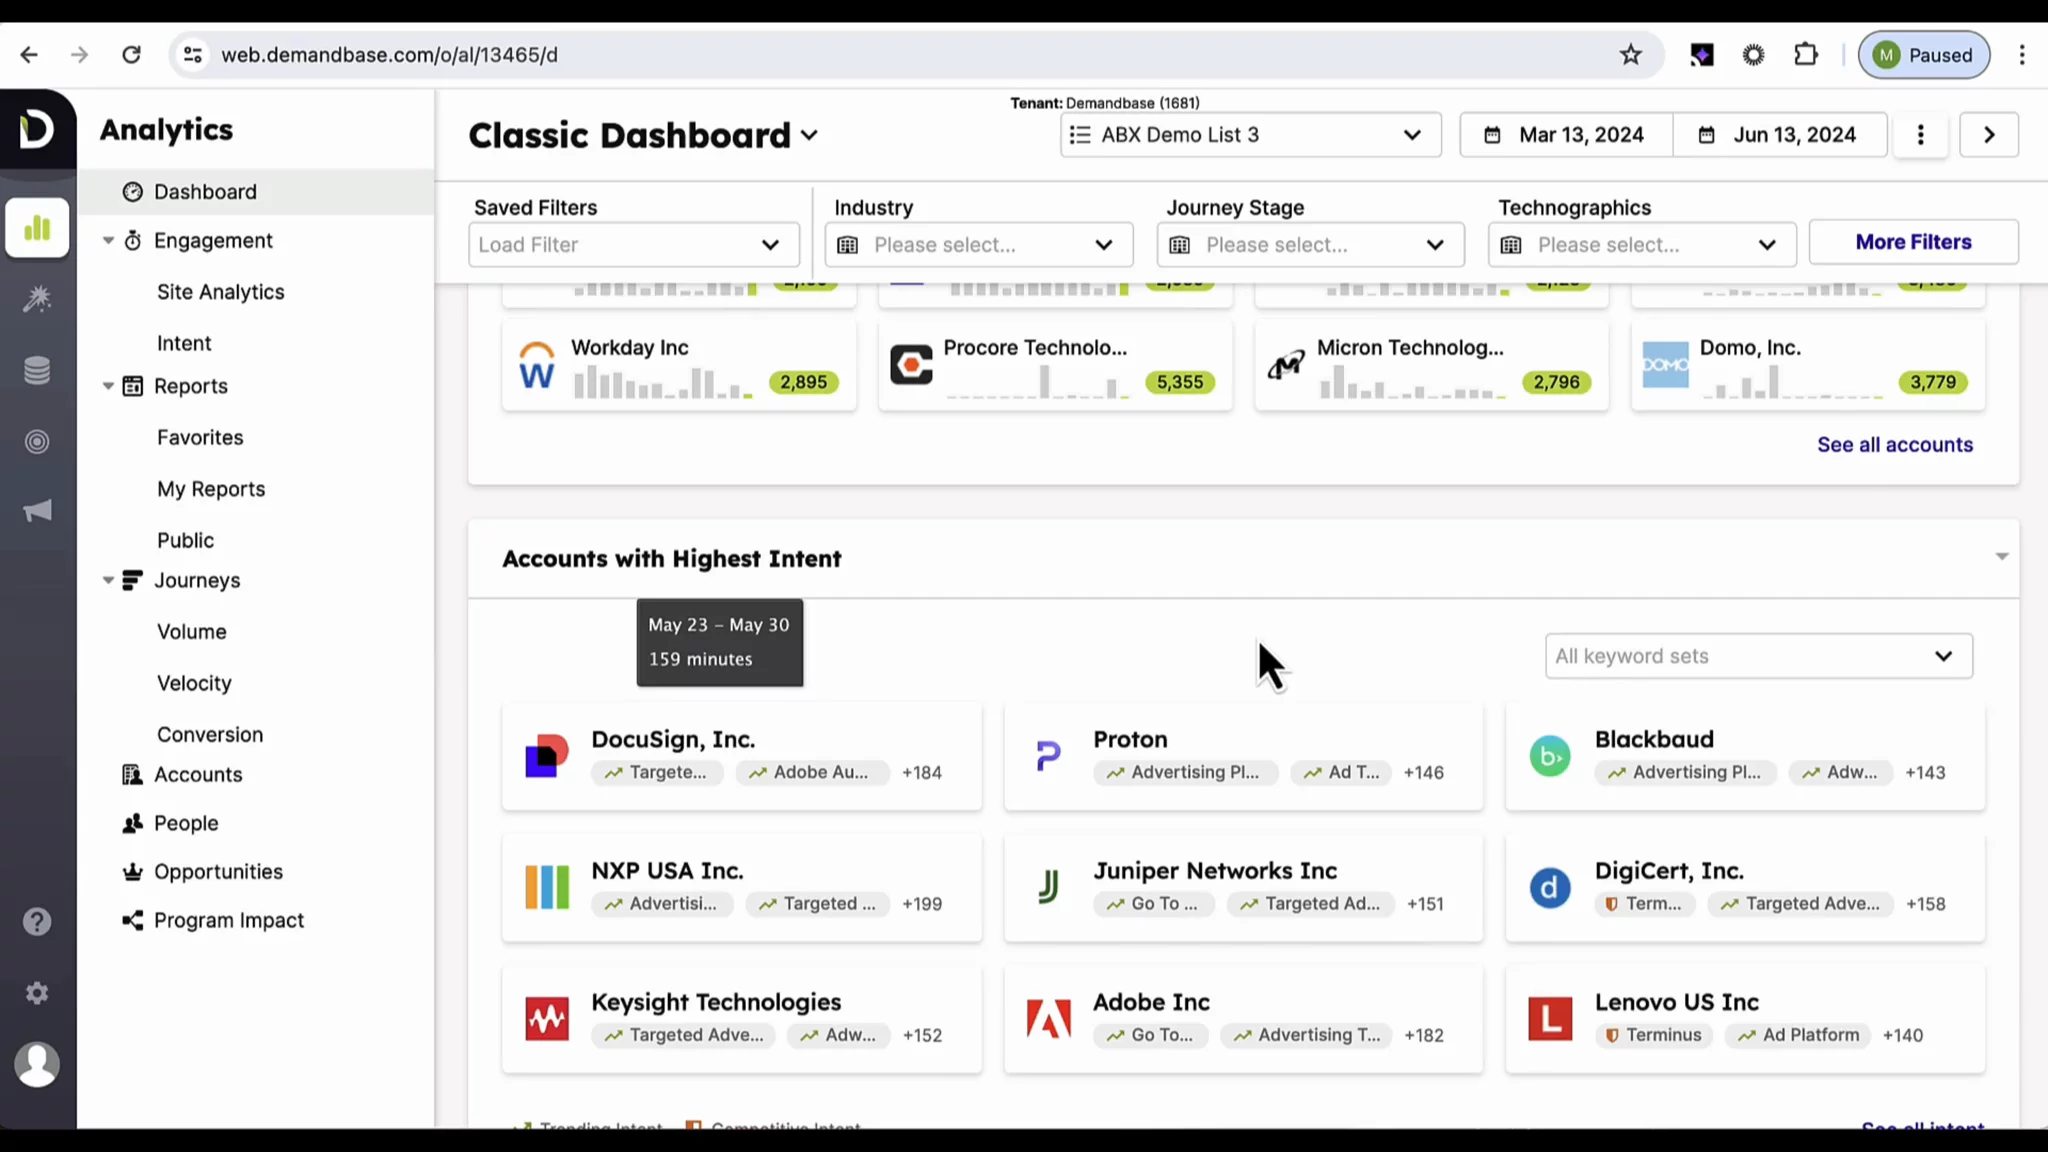This screenshot has height=1152, width=2048.
Task: Open the ABX Demo List 3 dropdown
Action: click(1250, 135)
